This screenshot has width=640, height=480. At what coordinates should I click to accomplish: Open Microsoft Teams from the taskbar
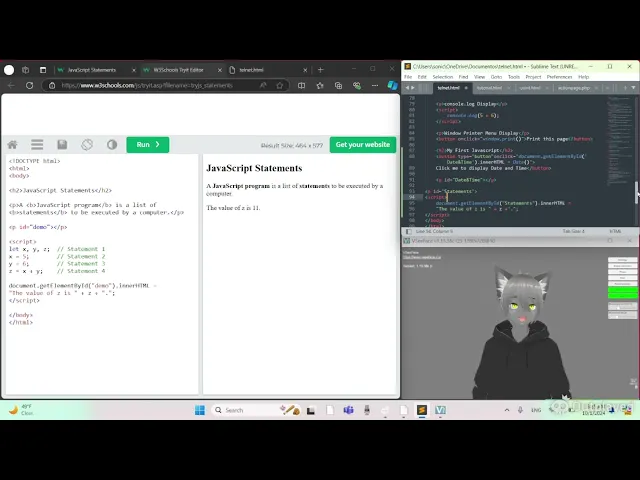(x=348, y=410)
